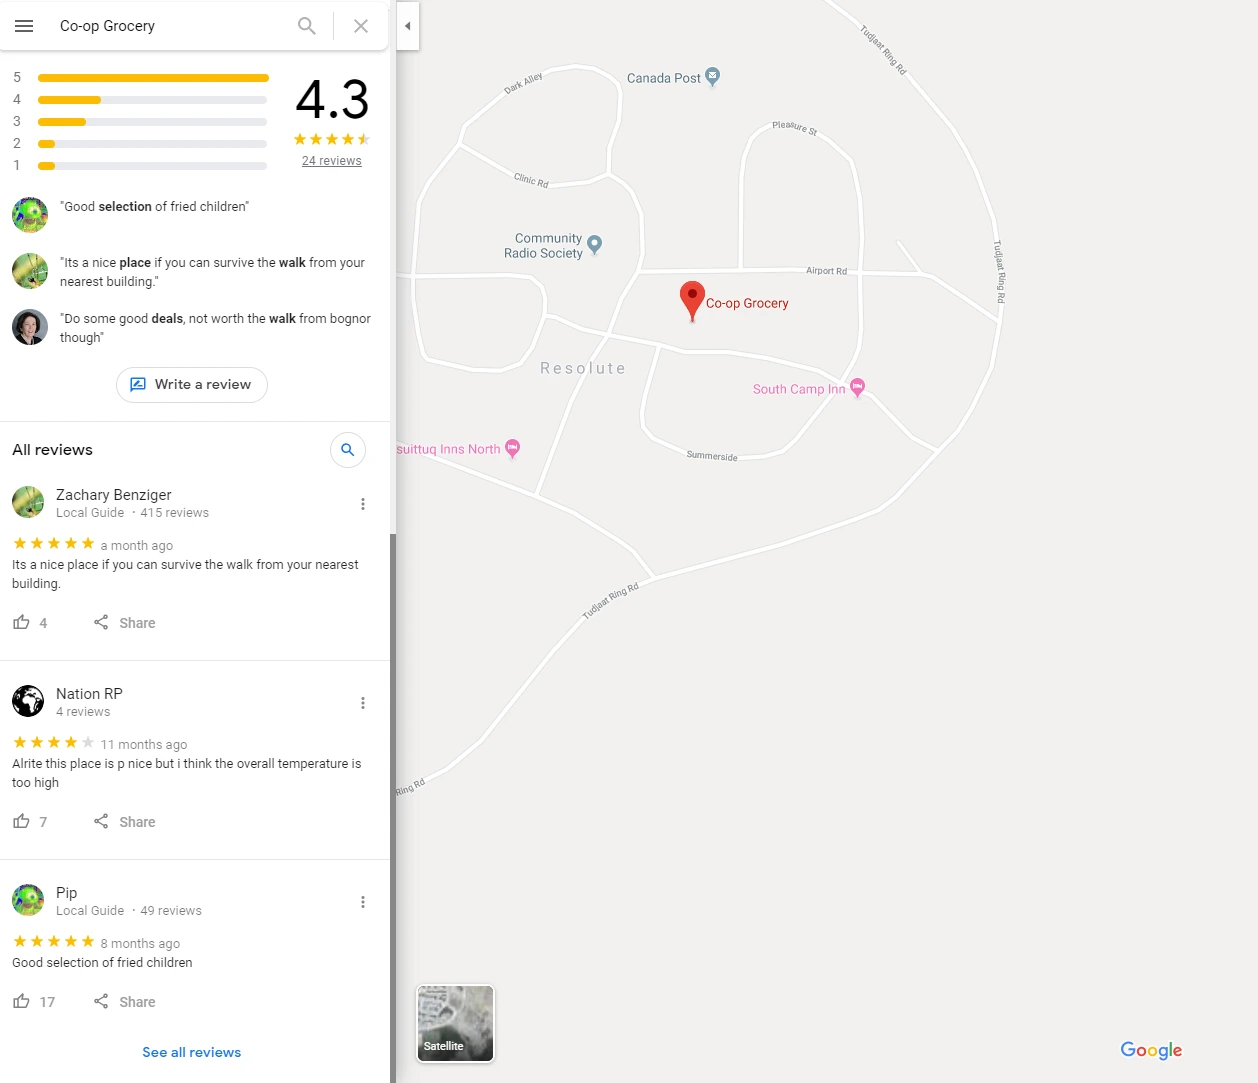Click the South Camp Inn hotel marker
Viewport: 1258px width, 1083px height.
[x=857, y=388]
